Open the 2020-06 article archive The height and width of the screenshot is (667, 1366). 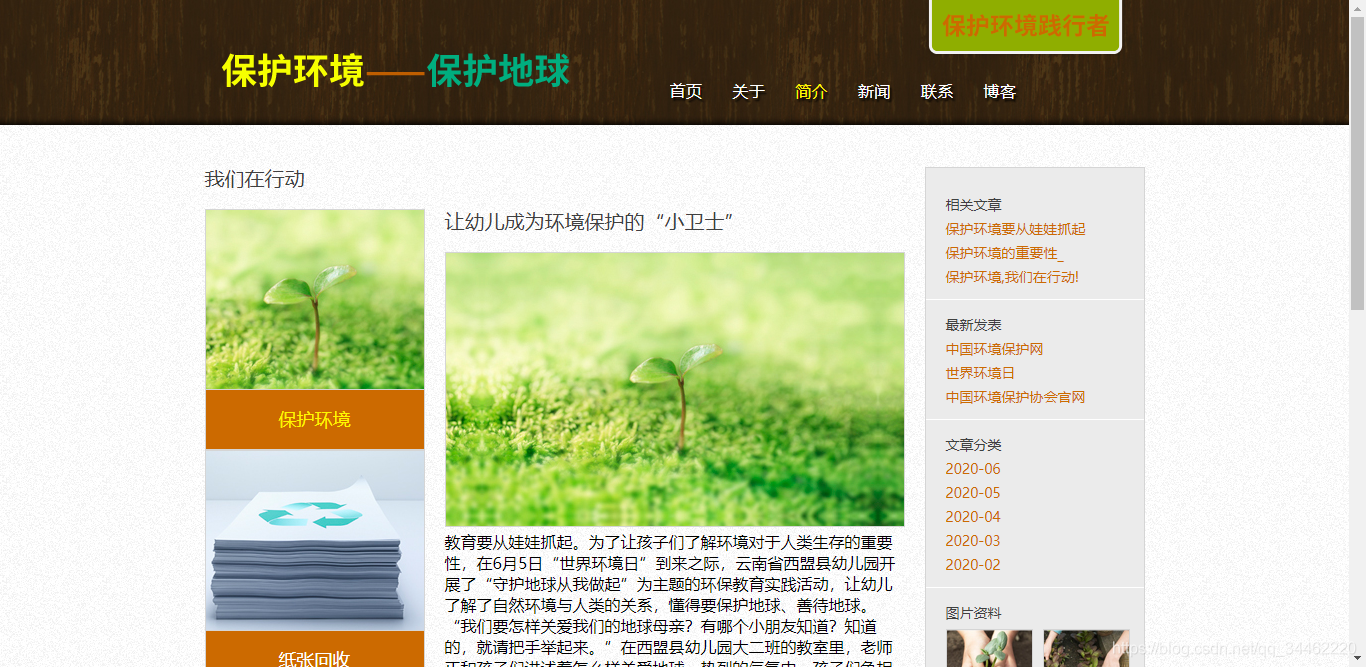click(973, 469)
